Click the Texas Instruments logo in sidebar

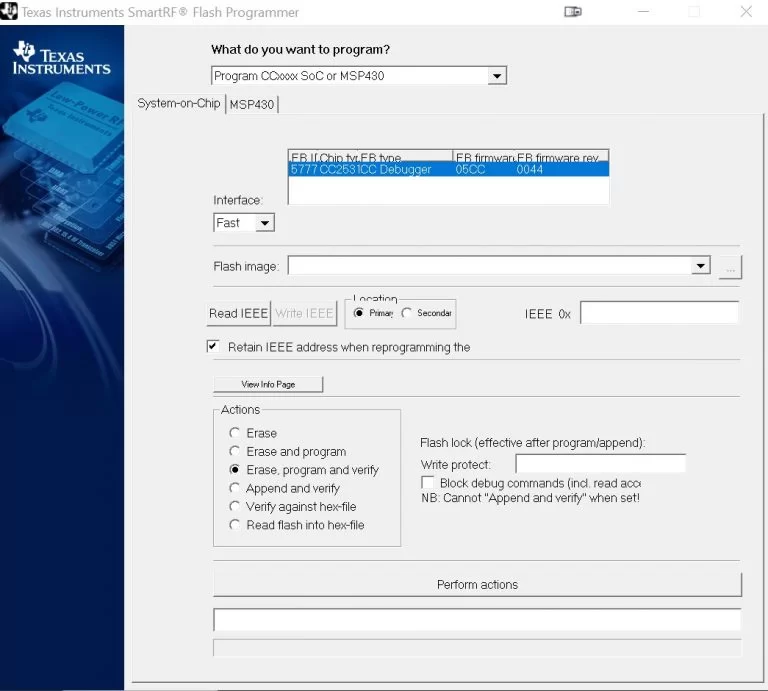pyautogui.click(x=62, y=59)
